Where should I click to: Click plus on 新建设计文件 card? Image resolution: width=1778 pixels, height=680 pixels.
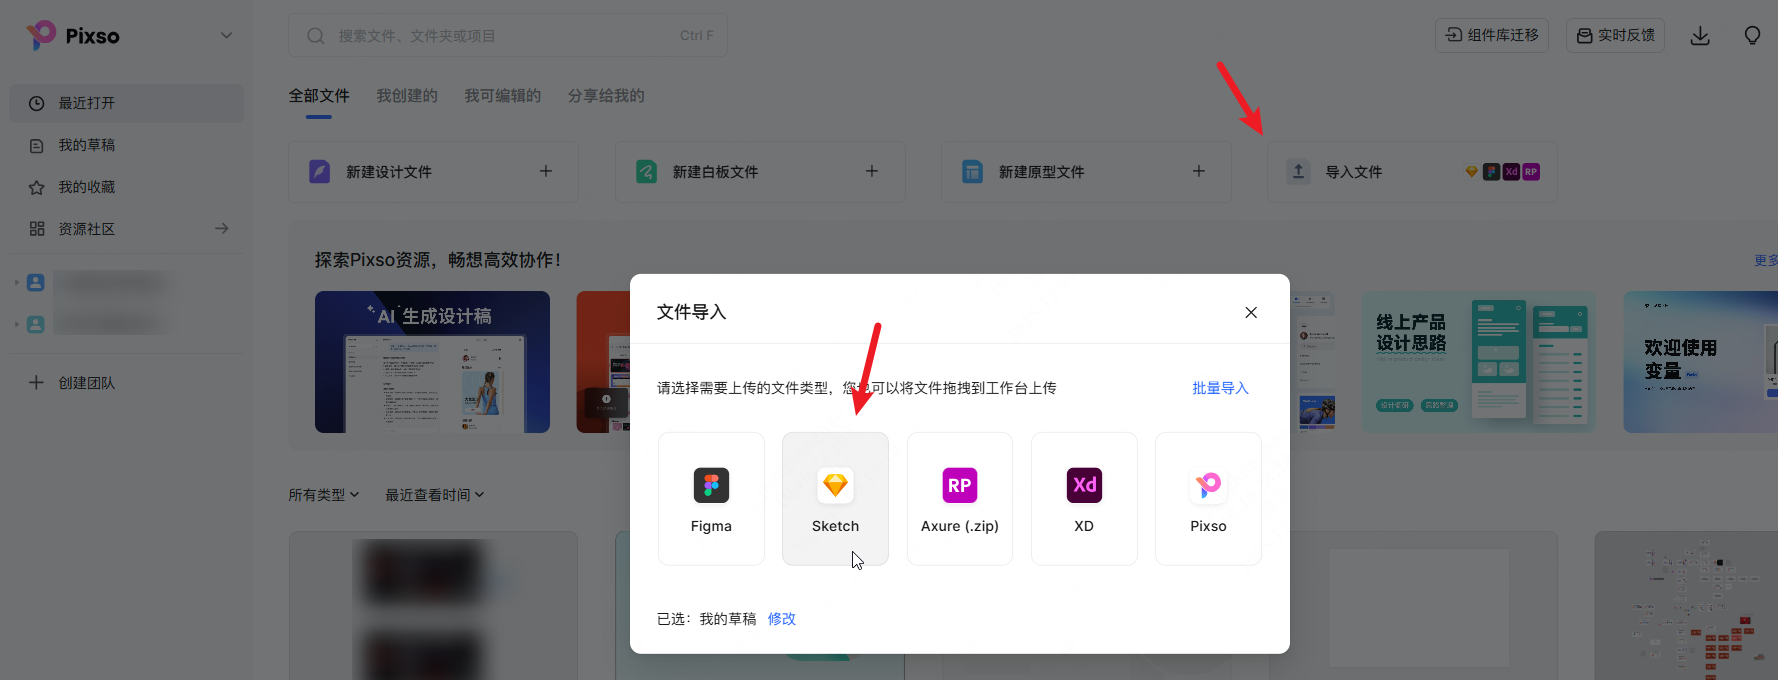(546, 171)
